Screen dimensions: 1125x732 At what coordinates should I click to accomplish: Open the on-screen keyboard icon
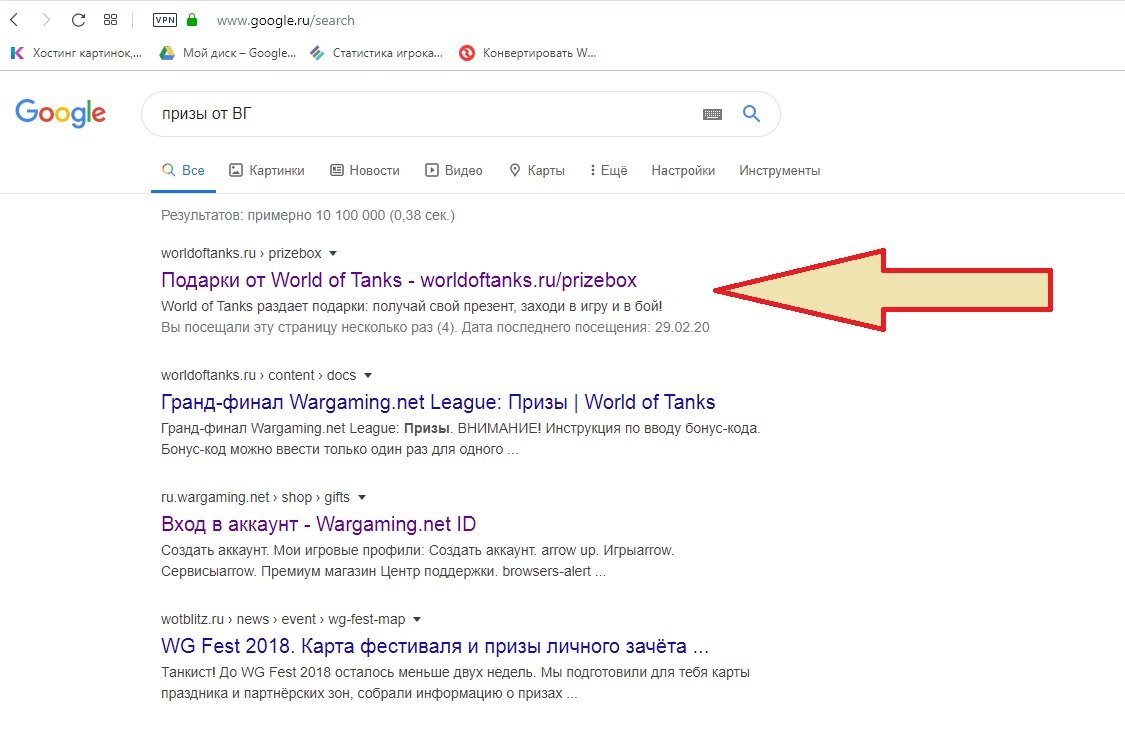click(x=711, y=114)
